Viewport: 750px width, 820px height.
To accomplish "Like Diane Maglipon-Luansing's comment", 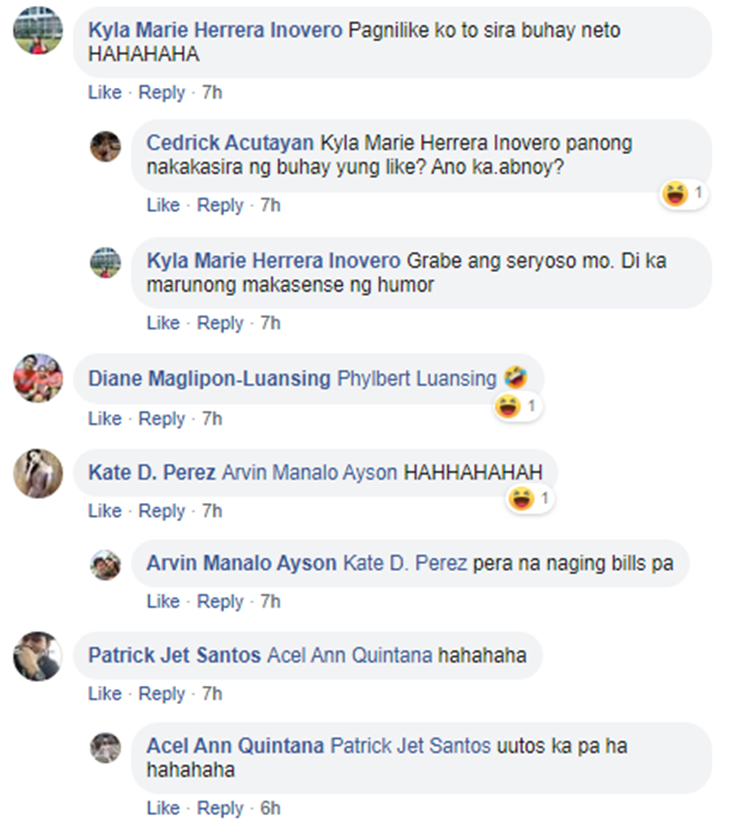I will (105, 419).
